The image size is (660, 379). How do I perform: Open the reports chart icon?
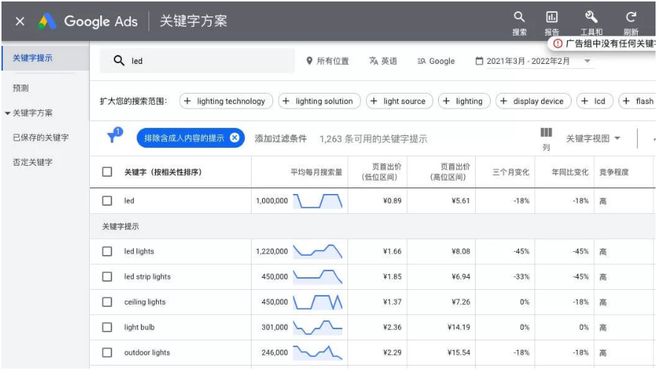click(551, 17)
